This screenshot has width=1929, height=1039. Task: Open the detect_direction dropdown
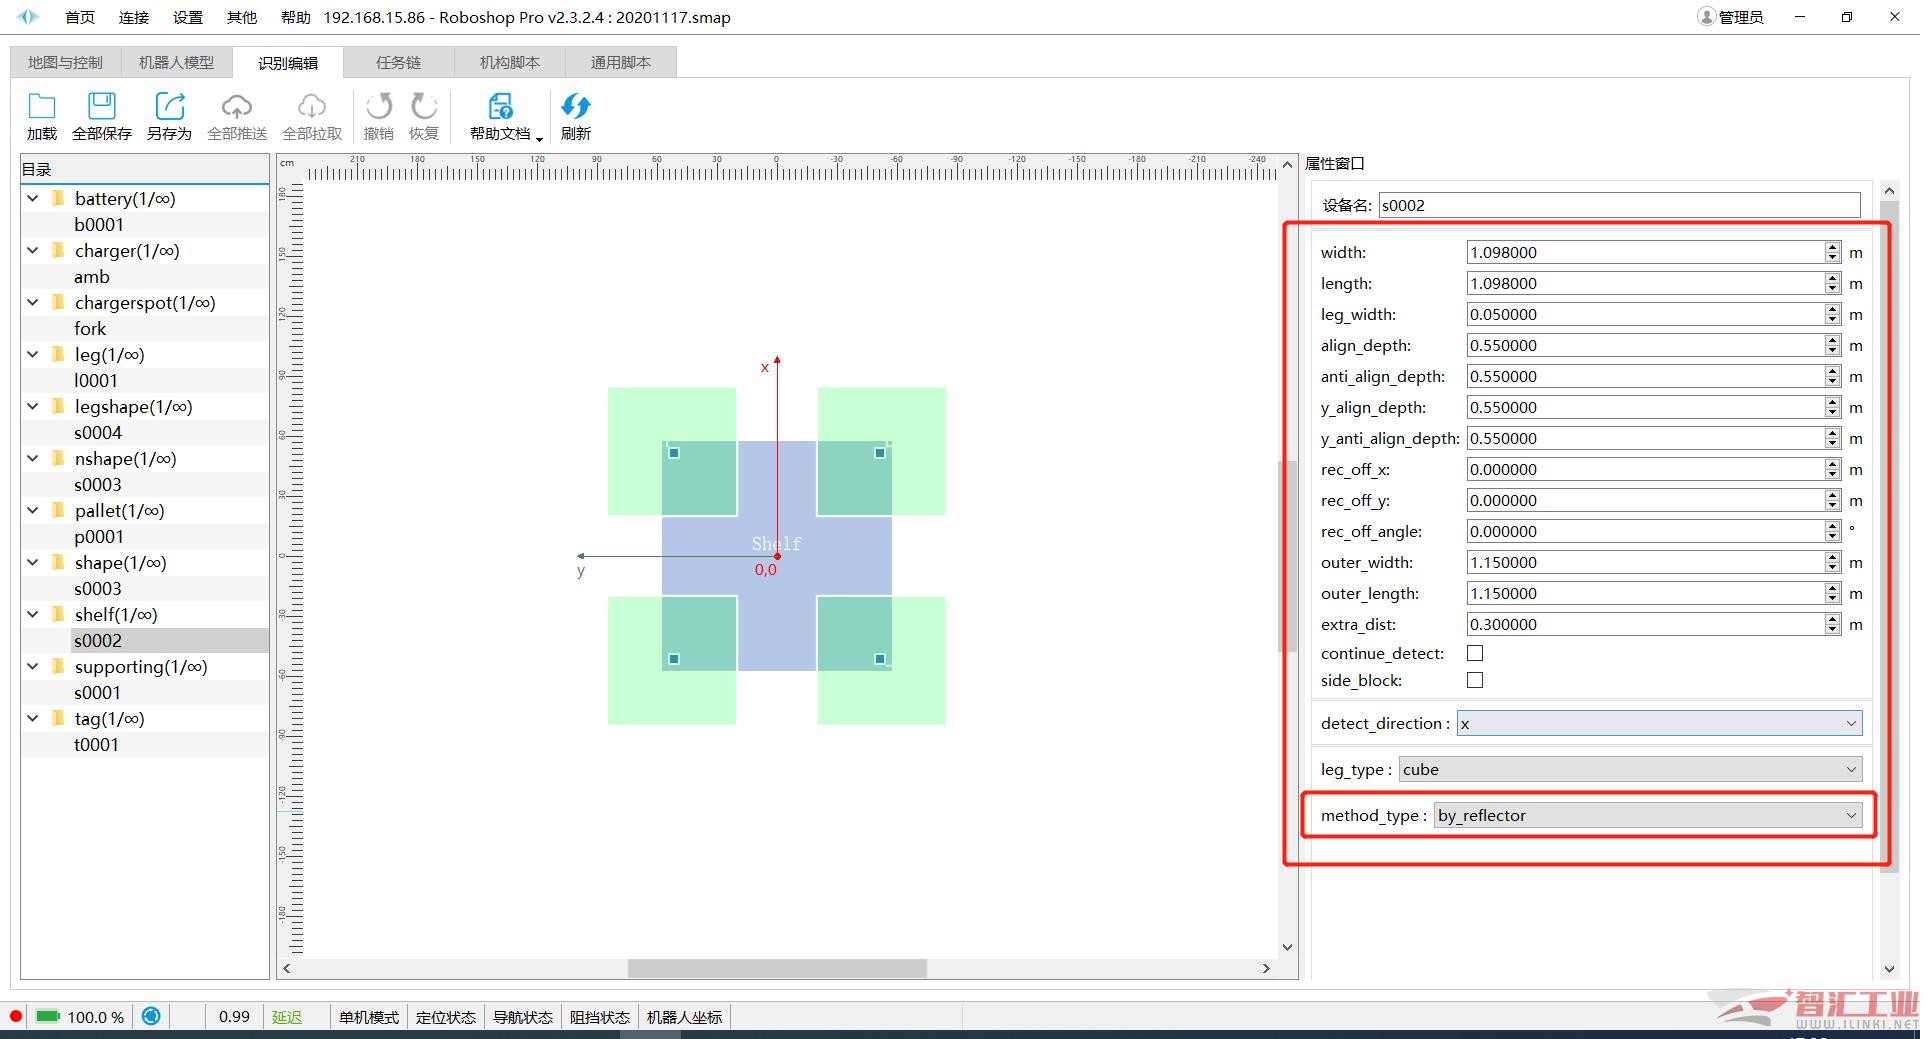tap(1659, 723)
